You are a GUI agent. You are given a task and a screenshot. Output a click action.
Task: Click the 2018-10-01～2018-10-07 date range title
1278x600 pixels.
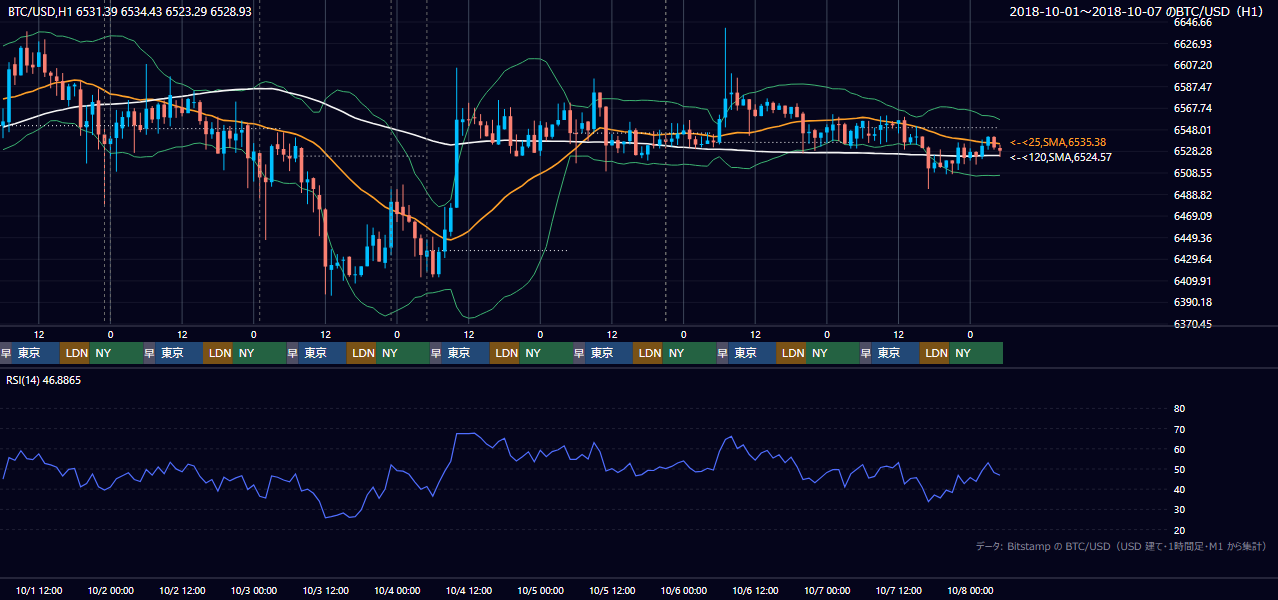point(1137,11)
